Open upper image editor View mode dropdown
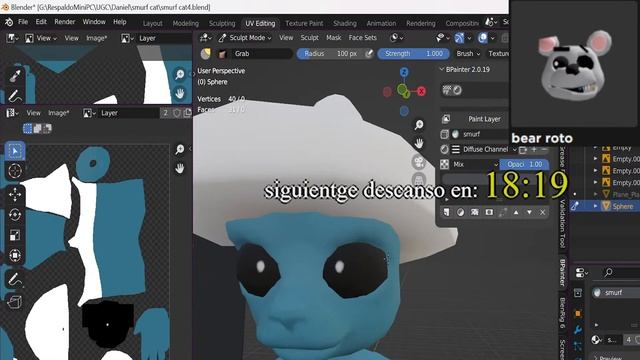This screenshot has height=360, width=640. pyautogui.click(x=41, y=38)
